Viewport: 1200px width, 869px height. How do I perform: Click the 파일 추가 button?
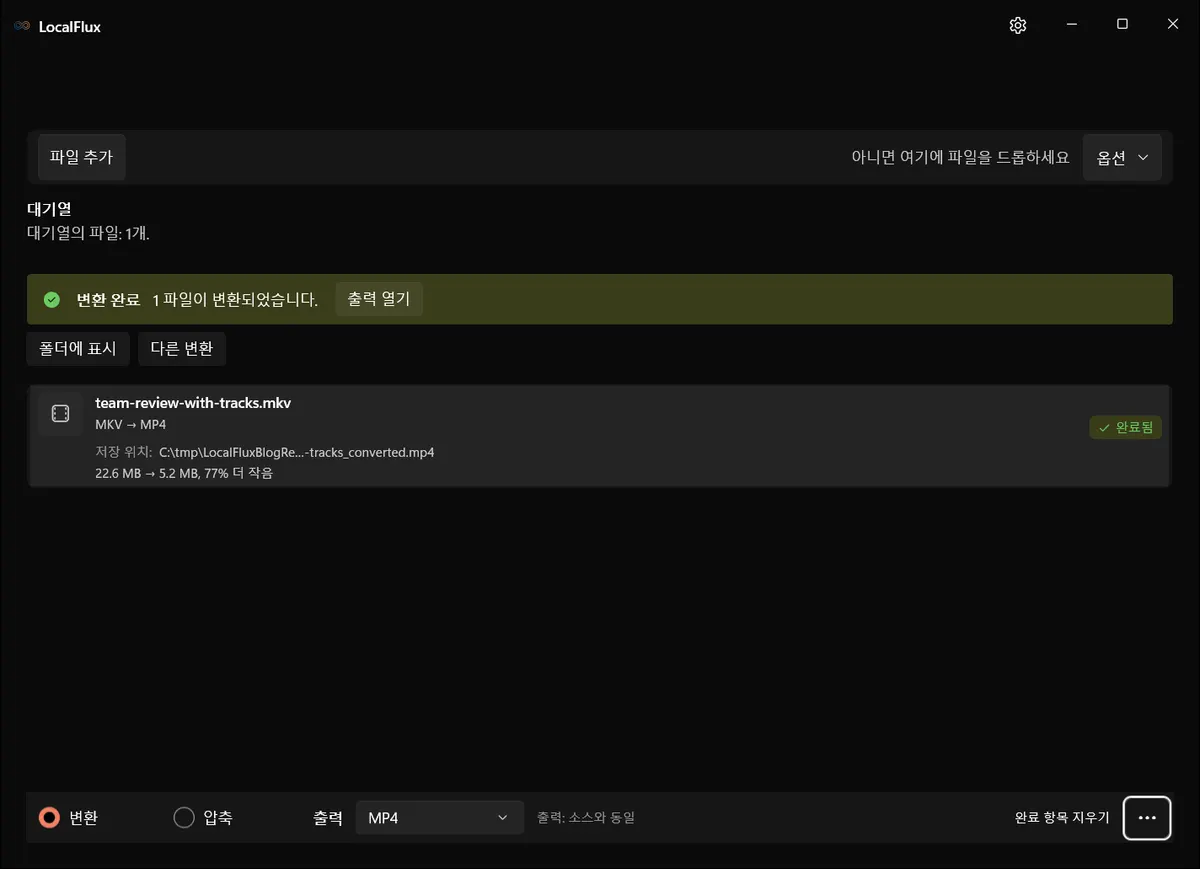click(82, 157)
